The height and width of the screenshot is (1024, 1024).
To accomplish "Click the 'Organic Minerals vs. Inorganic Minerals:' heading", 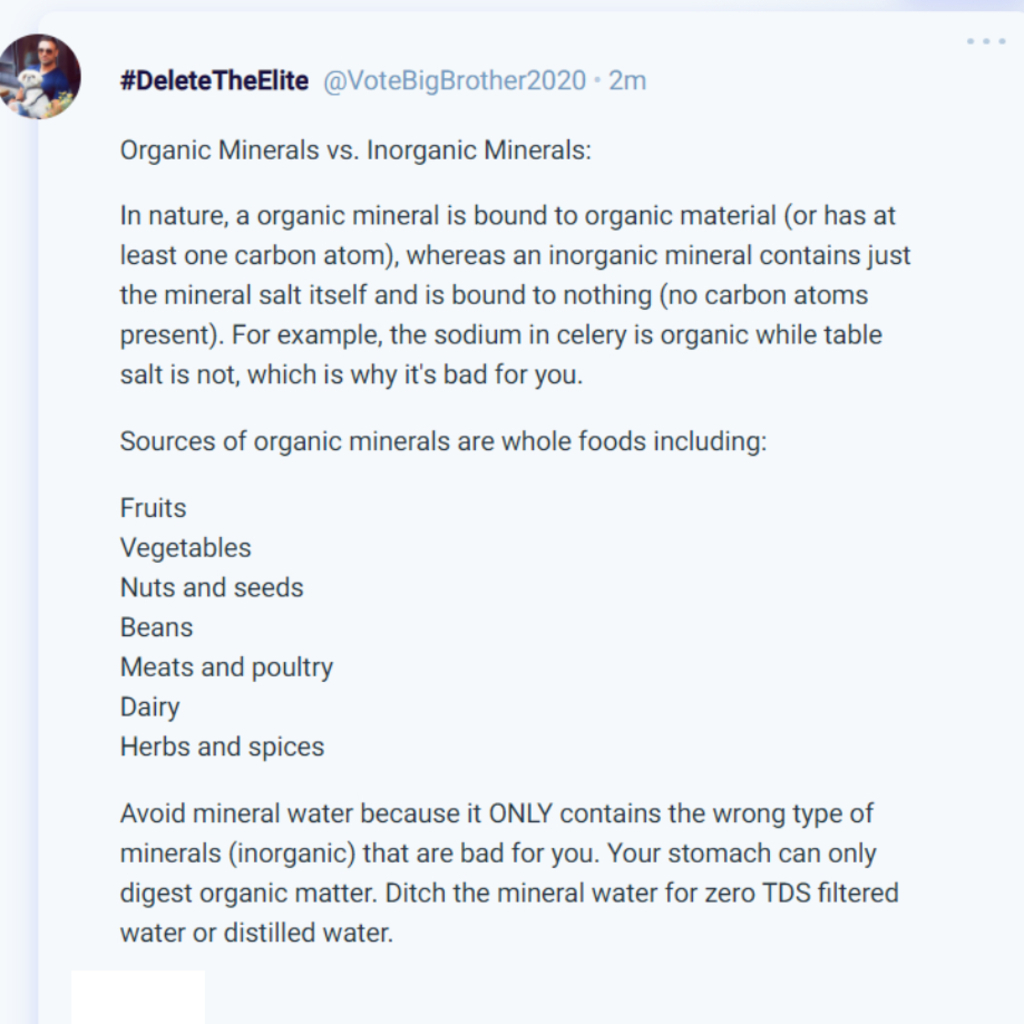I will click(x=356, y=150).
